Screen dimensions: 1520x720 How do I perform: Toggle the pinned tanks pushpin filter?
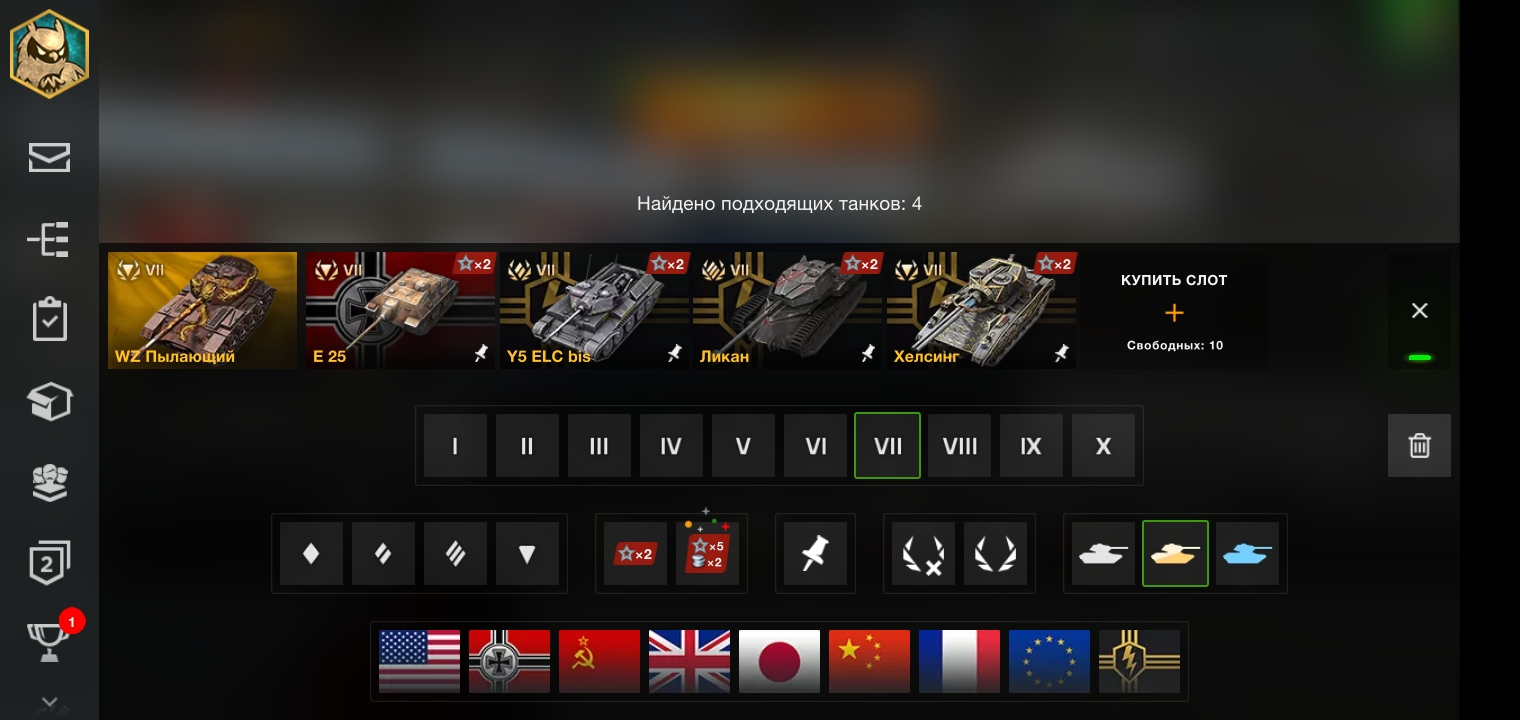tap(815, 553)
